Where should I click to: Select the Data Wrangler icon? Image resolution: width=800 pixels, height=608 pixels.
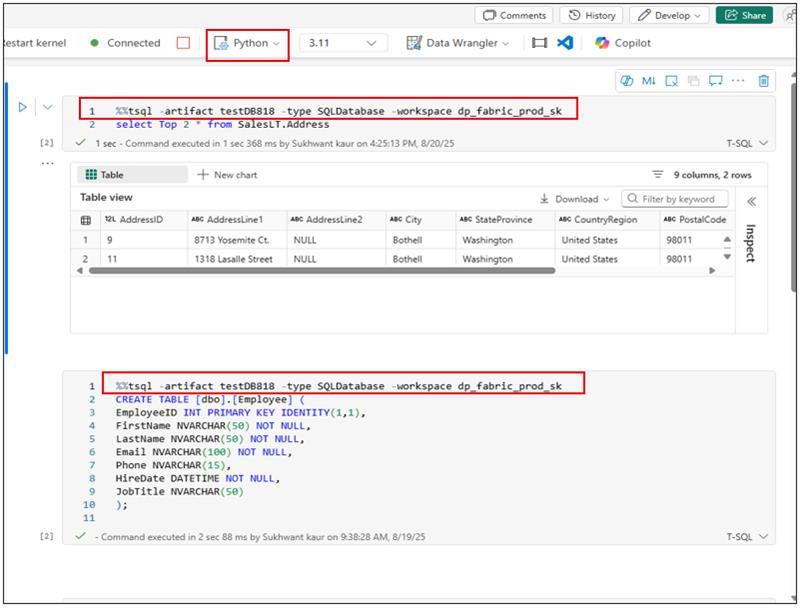(x=415, y=43)
